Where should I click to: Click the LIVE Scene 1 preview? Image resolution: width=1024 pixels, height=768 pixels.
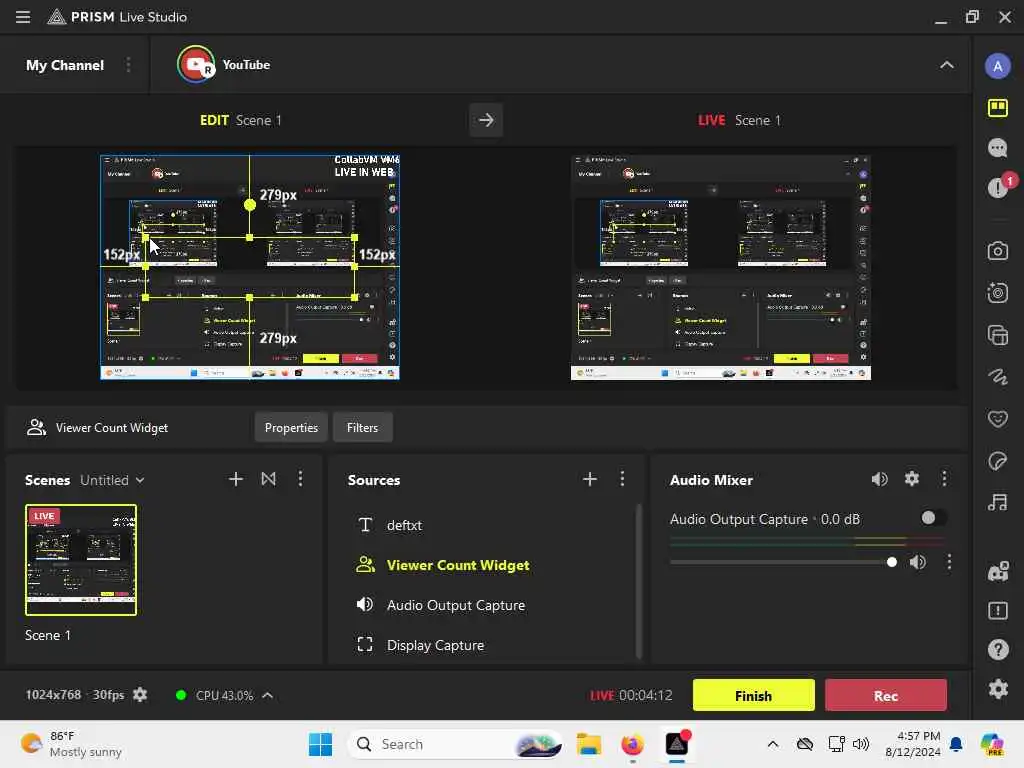(720, 267)
